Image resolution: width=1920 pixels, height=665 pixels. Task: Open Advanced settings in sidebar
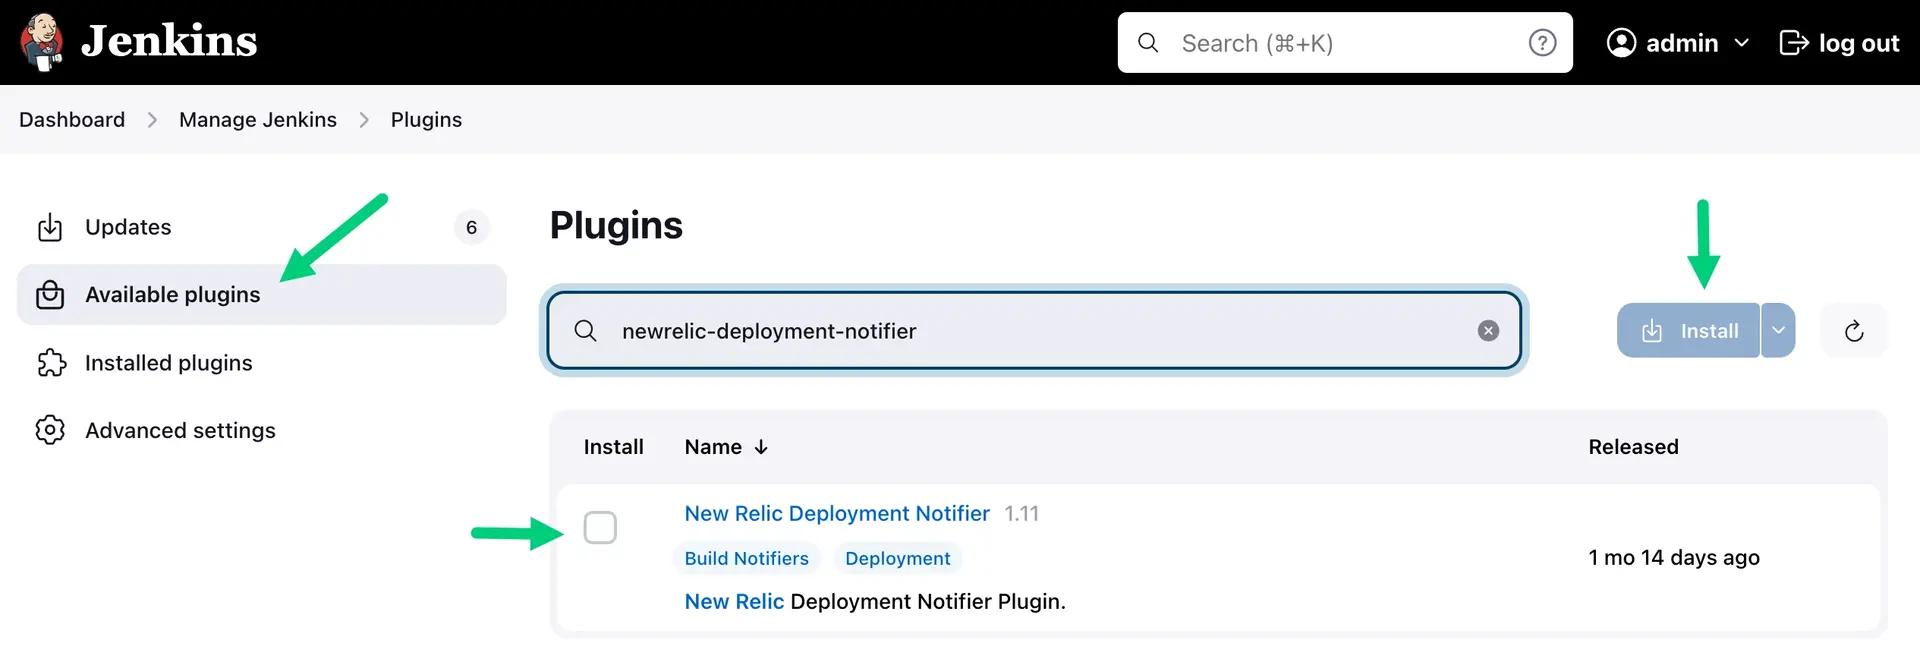coord(180,431)
